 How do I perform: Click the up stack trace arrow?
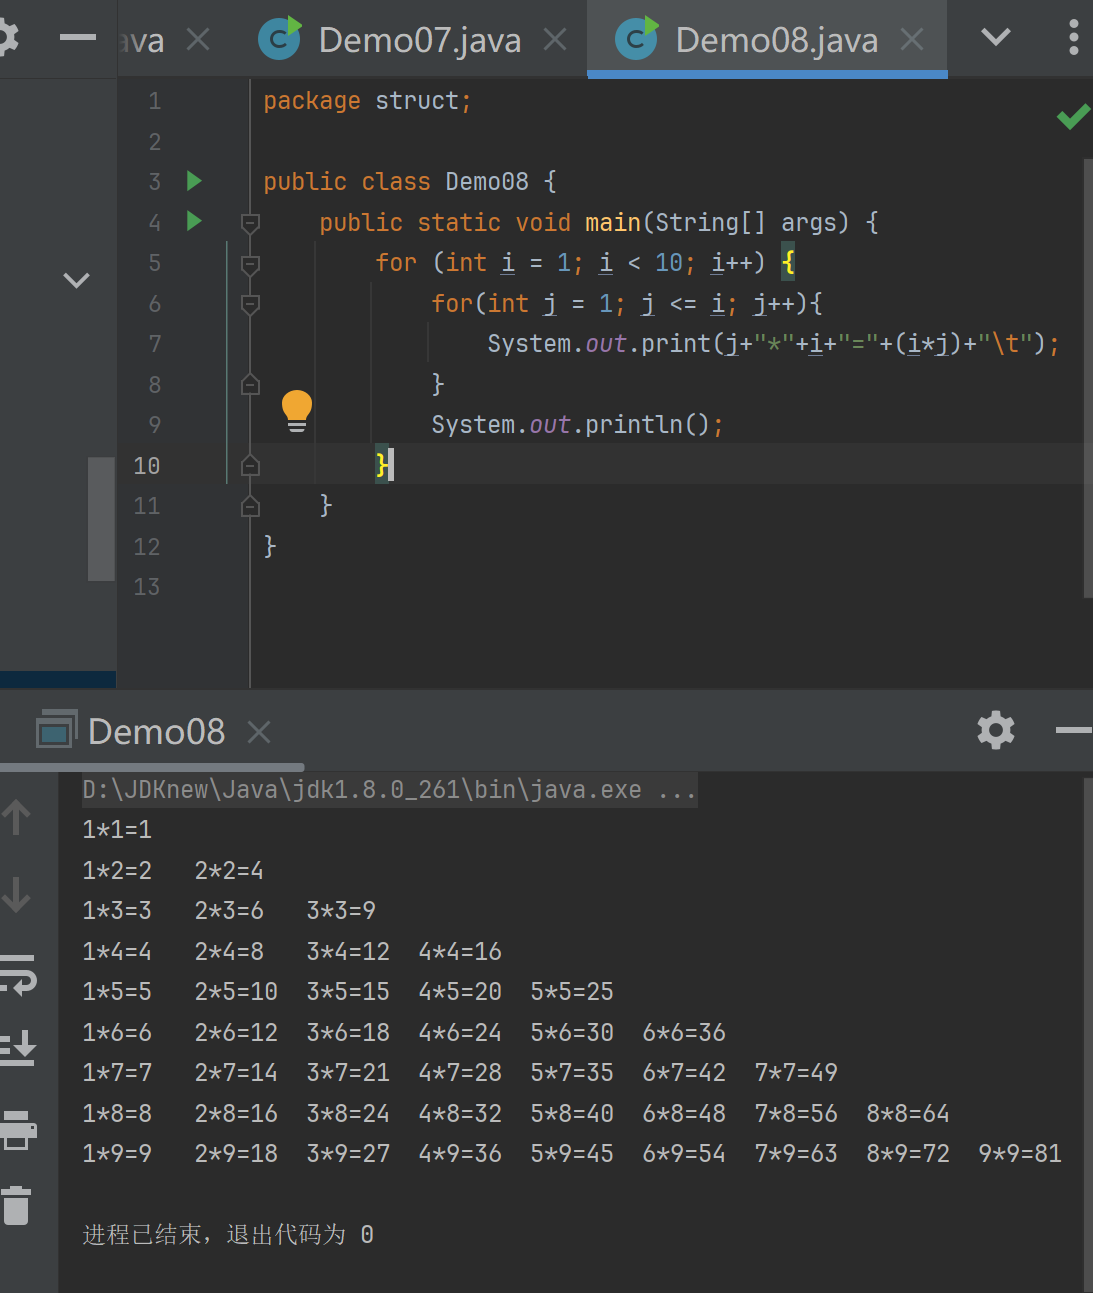[x=16, y=817]
